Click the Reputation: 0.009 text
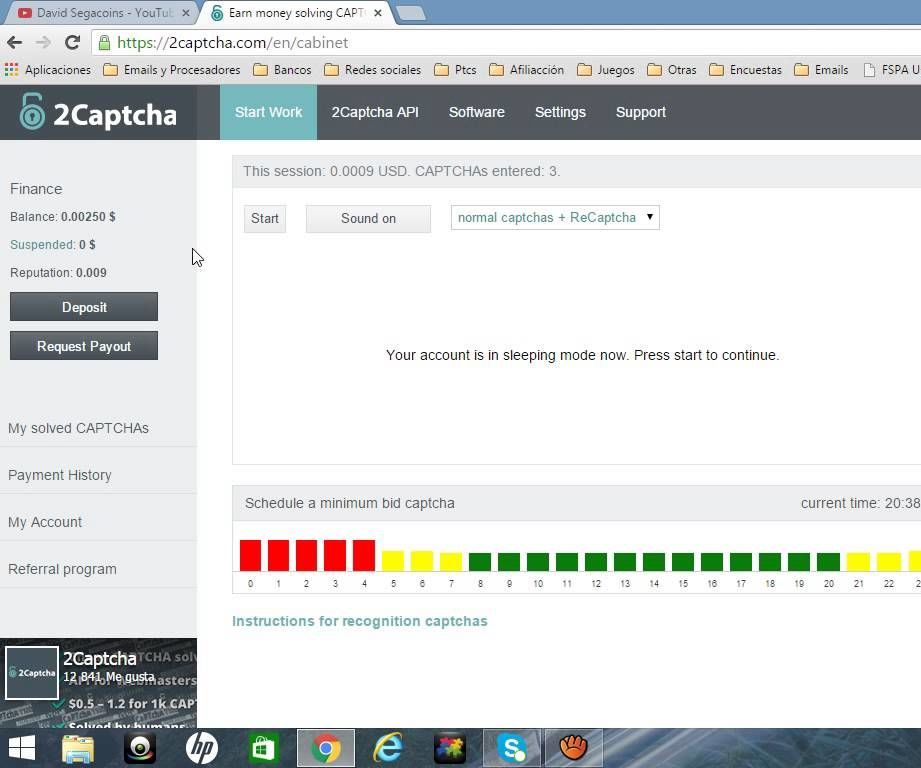921x768 pixels. coord(58,272)
